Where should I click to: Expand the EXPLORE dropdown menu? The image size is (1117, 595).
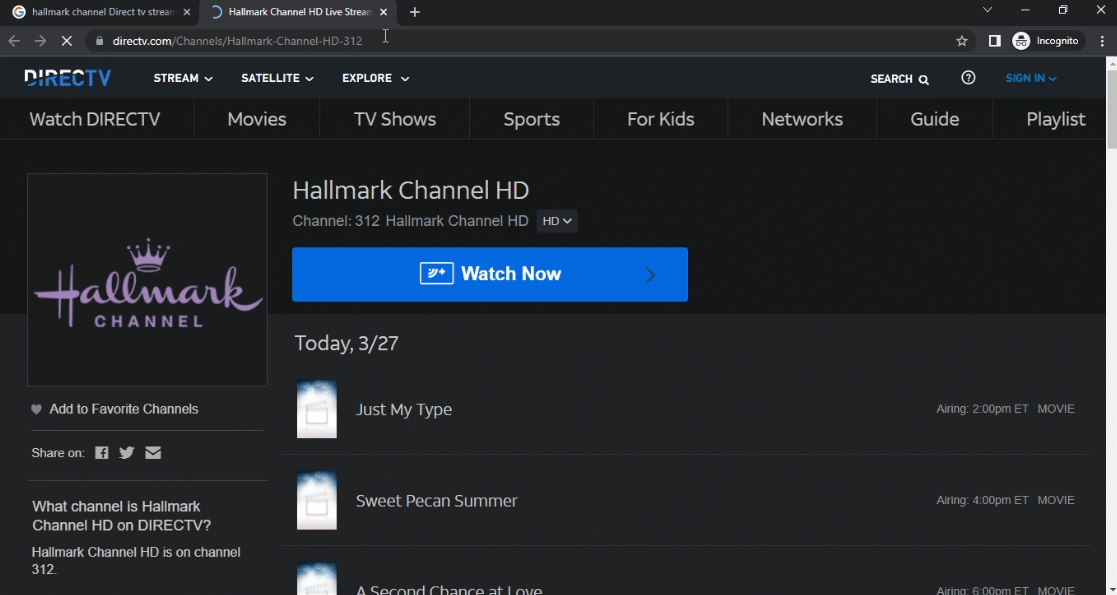click(375, 78)
